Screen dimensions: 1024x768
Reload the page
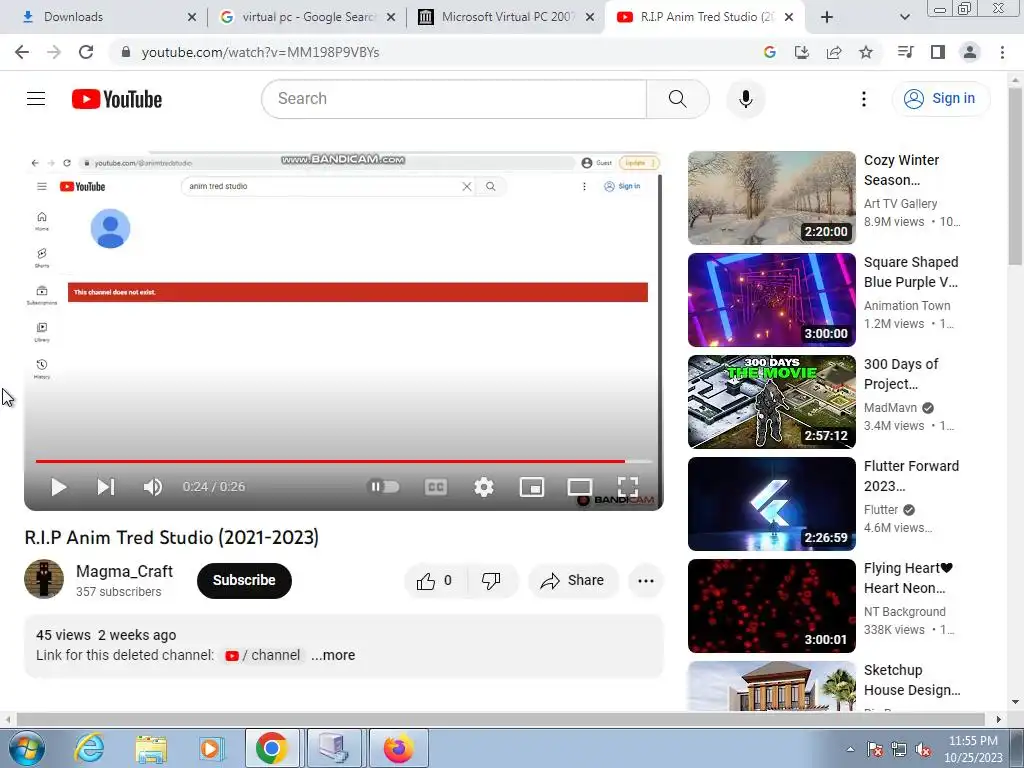[86, 52]
